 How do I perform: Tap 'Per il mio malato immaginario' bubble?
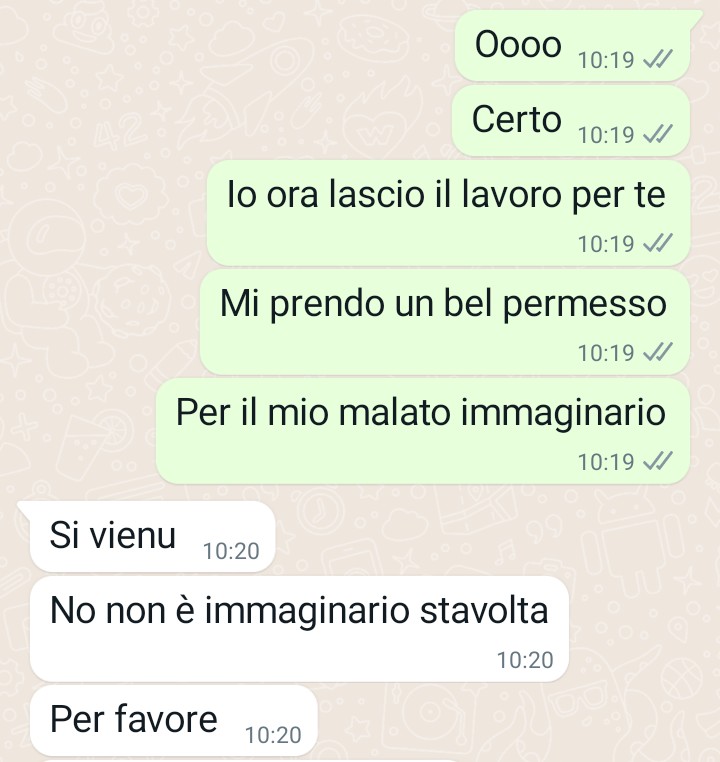423,431
